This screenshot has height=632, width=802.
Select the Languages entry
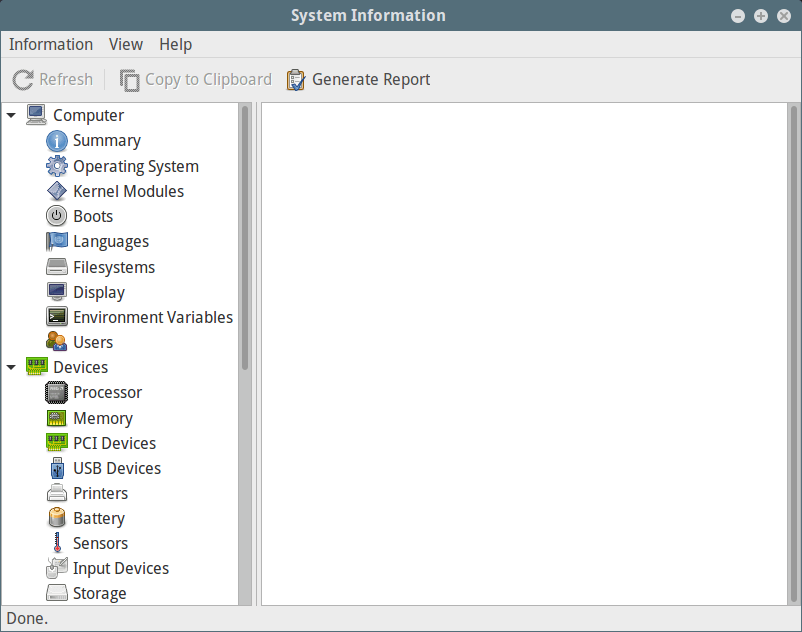(x=111, y=241)
